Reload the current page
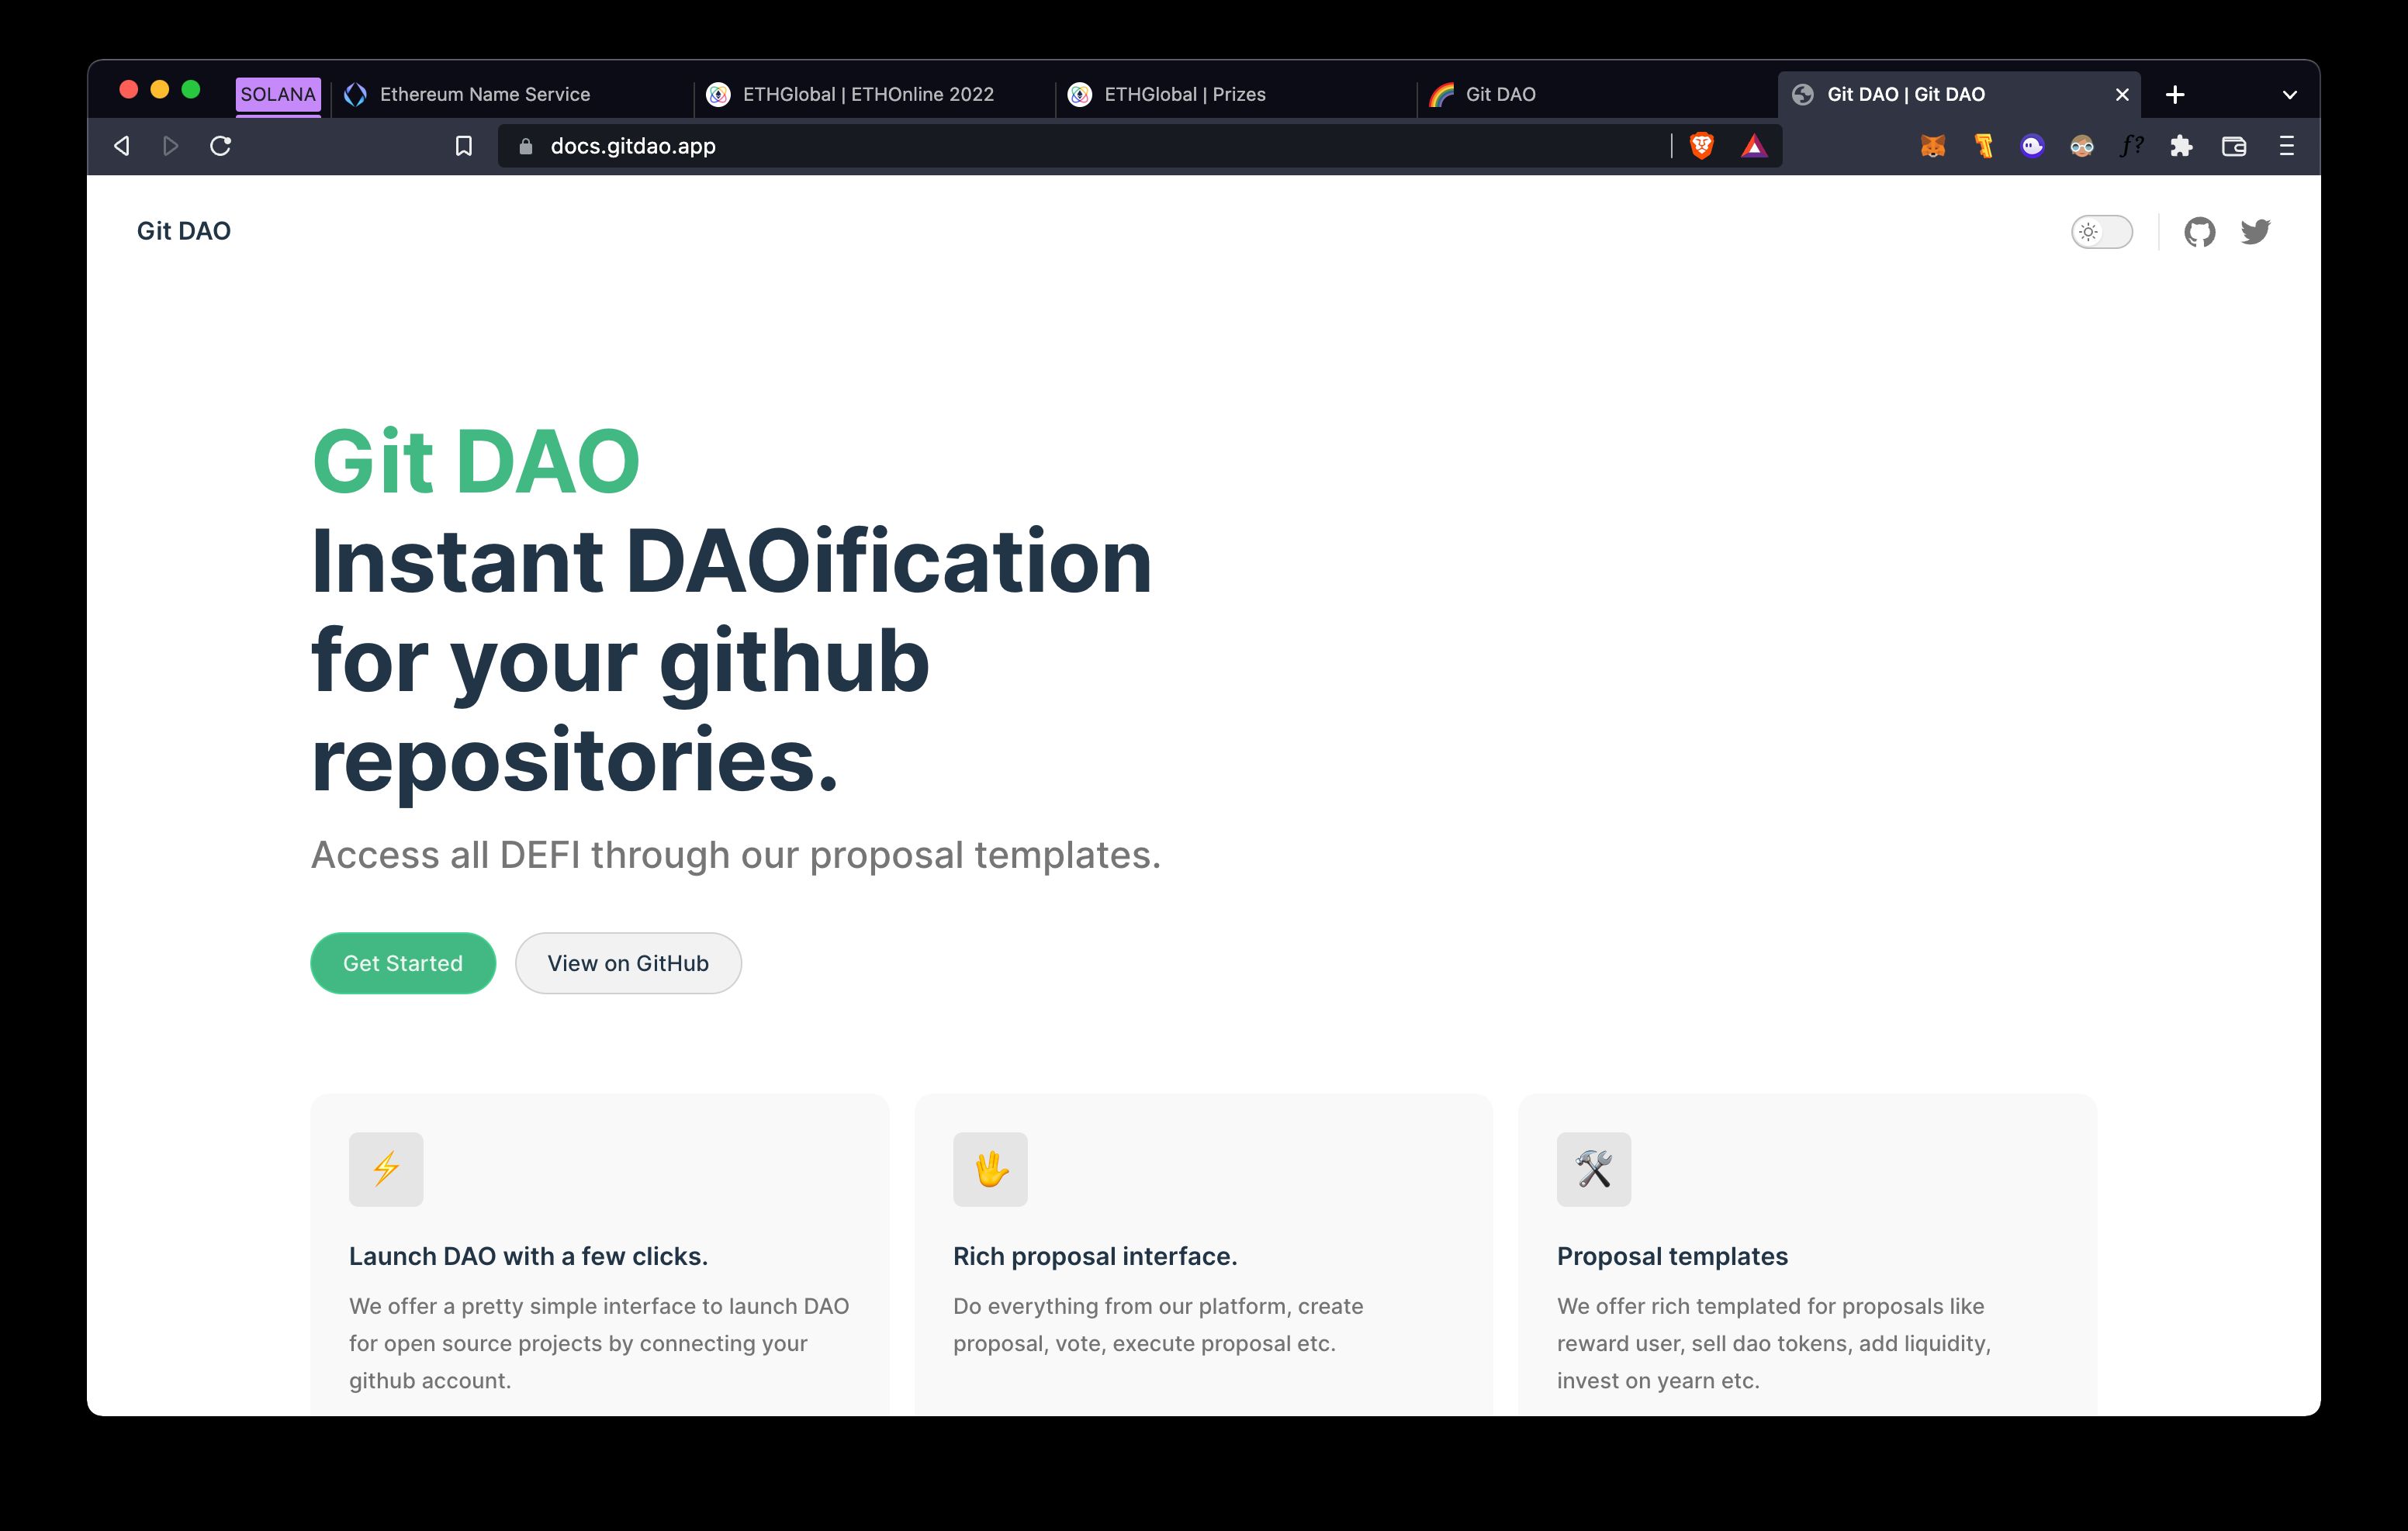2408x1531 pixels. click(221, 146)
